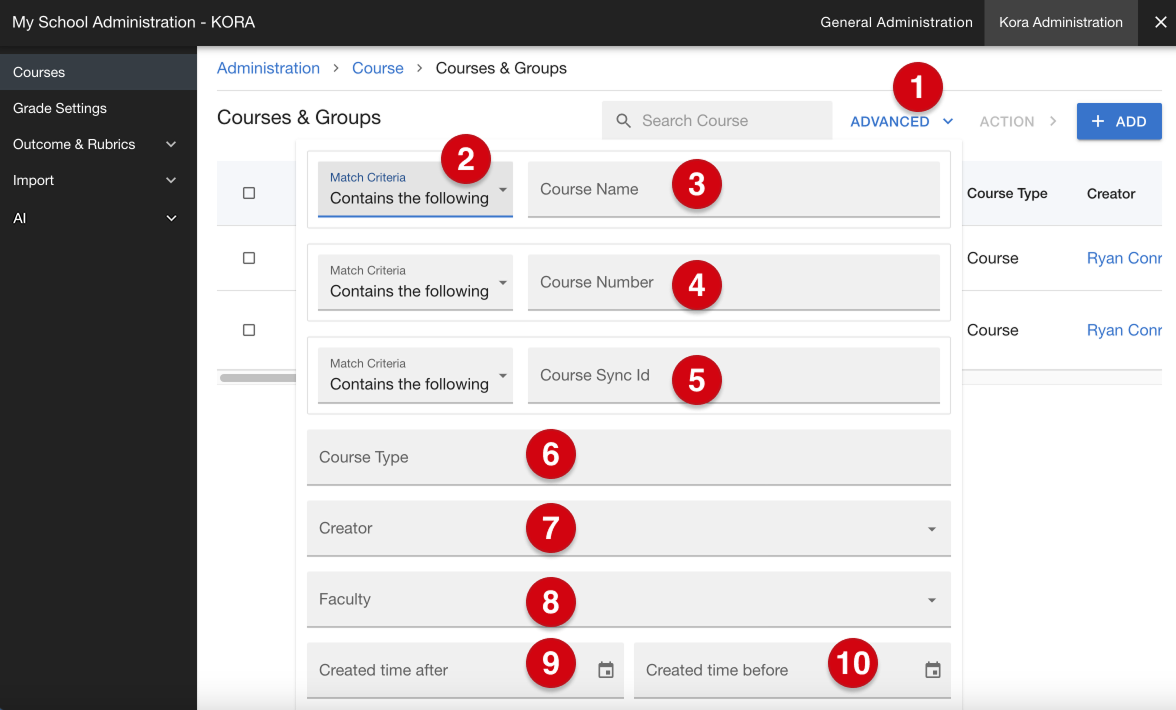
Task: Open Match Criteria dropdown for Course Sync Id
Action: point(416,375)
